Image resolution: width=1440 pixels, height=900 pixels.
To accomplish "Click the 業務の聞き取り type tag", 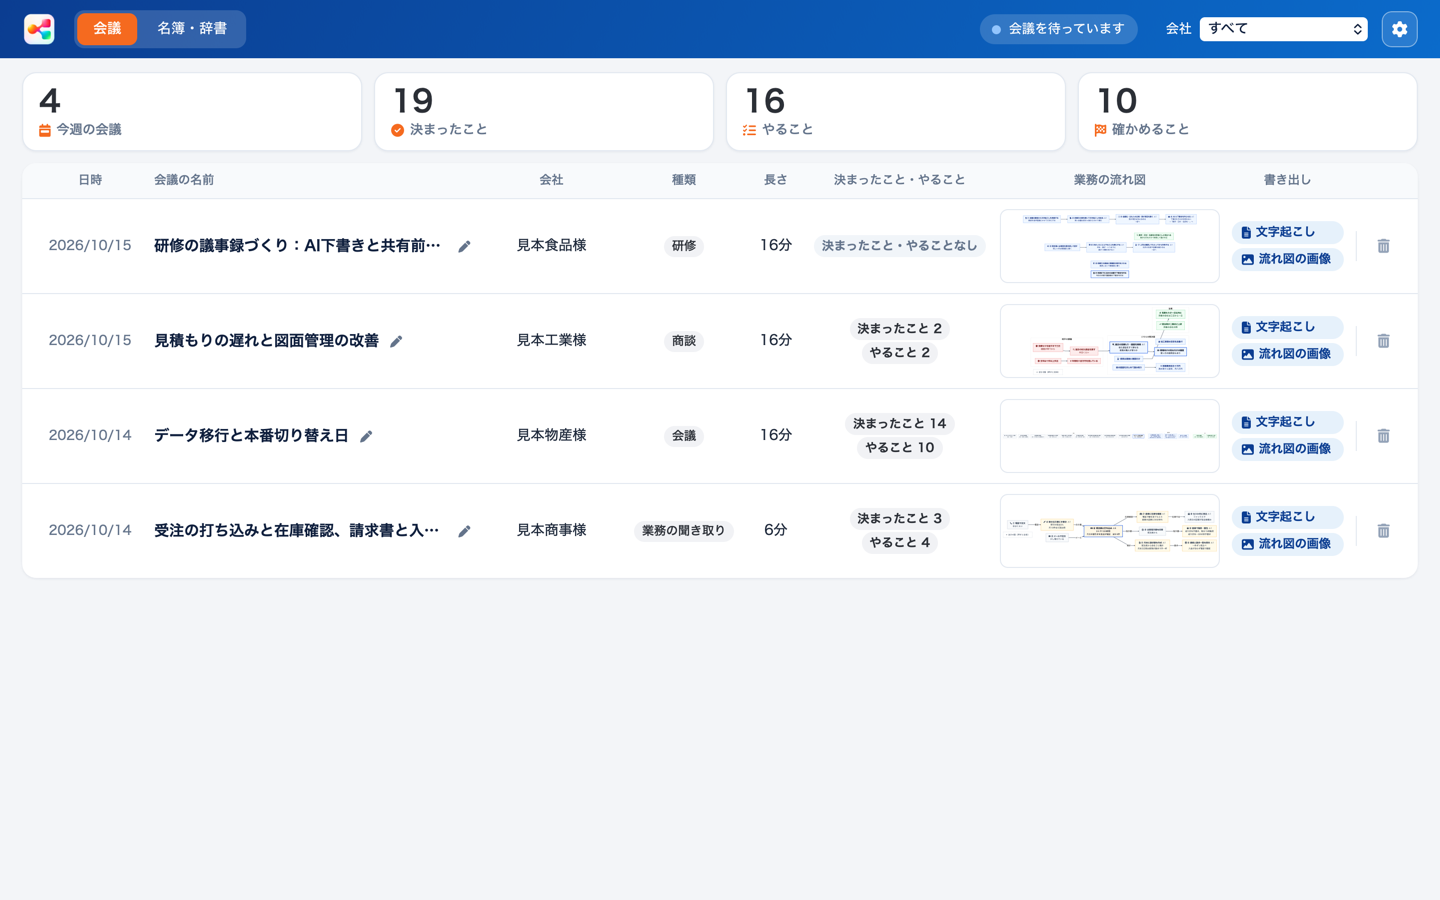I will [684, 531].
